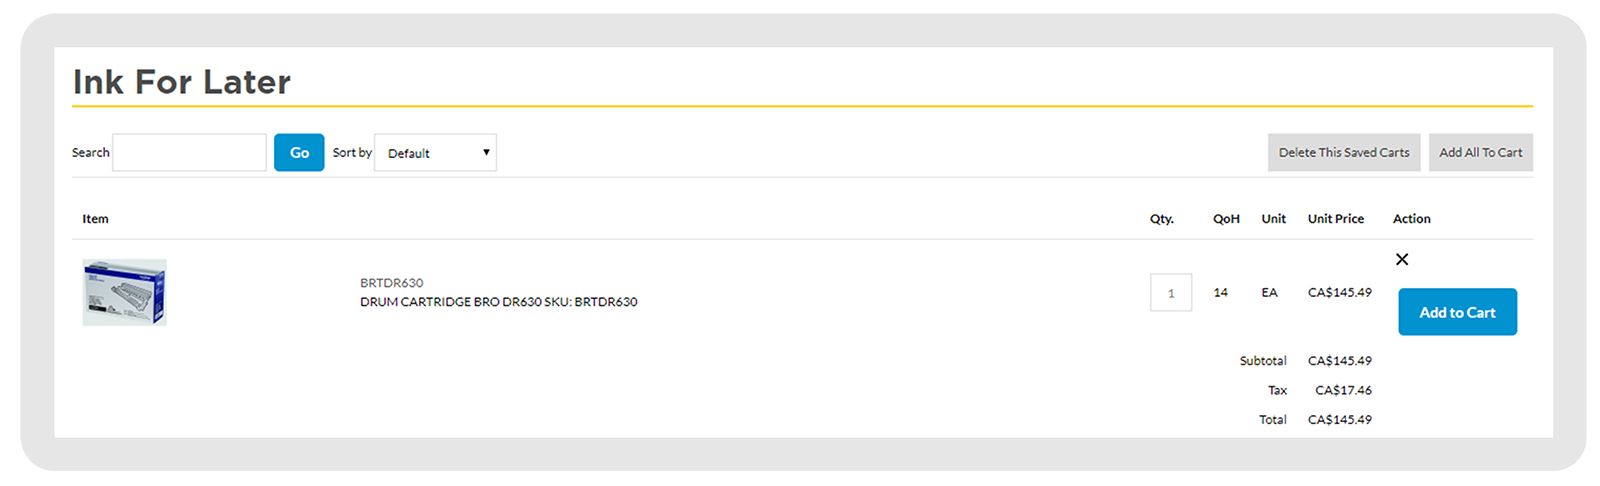
Task: Focus the Search text field
Action: coord(189,153)
